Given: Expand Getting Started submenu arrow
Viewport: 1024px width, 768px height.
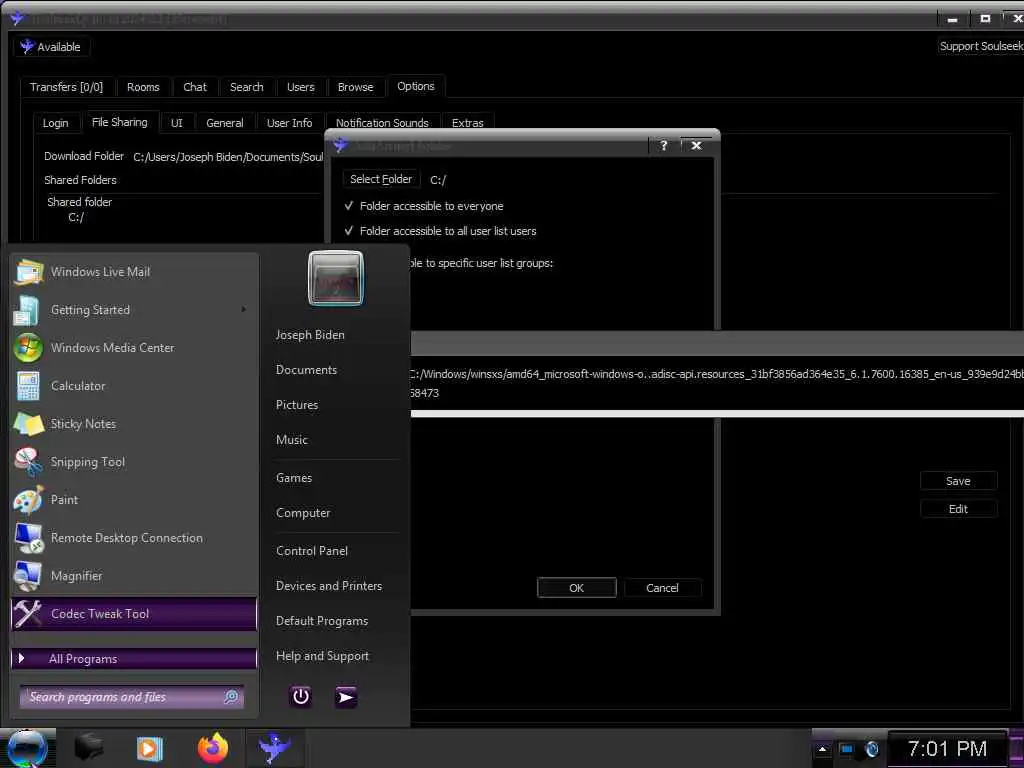Looking at the screenshot, I should click(244, 310).
